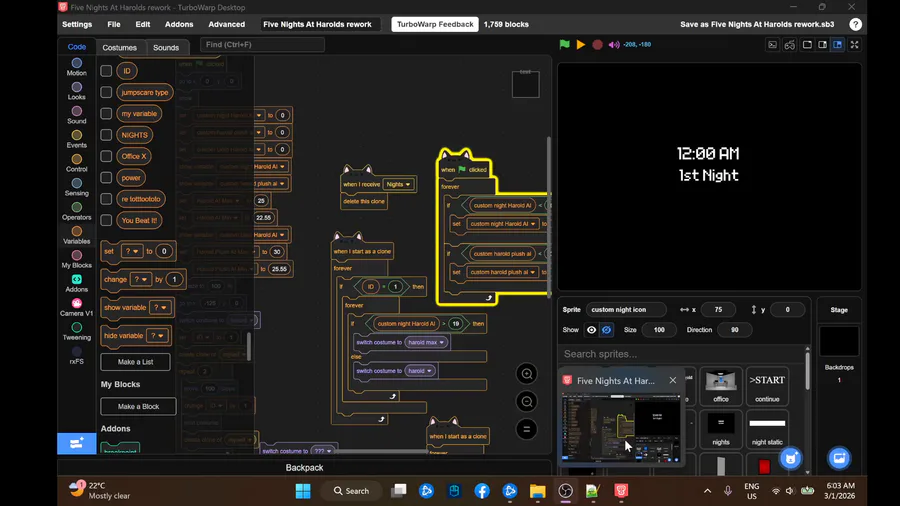Screen dimensions: 900x506
Task: Open Windows taskbar Search
Action: 351,491
